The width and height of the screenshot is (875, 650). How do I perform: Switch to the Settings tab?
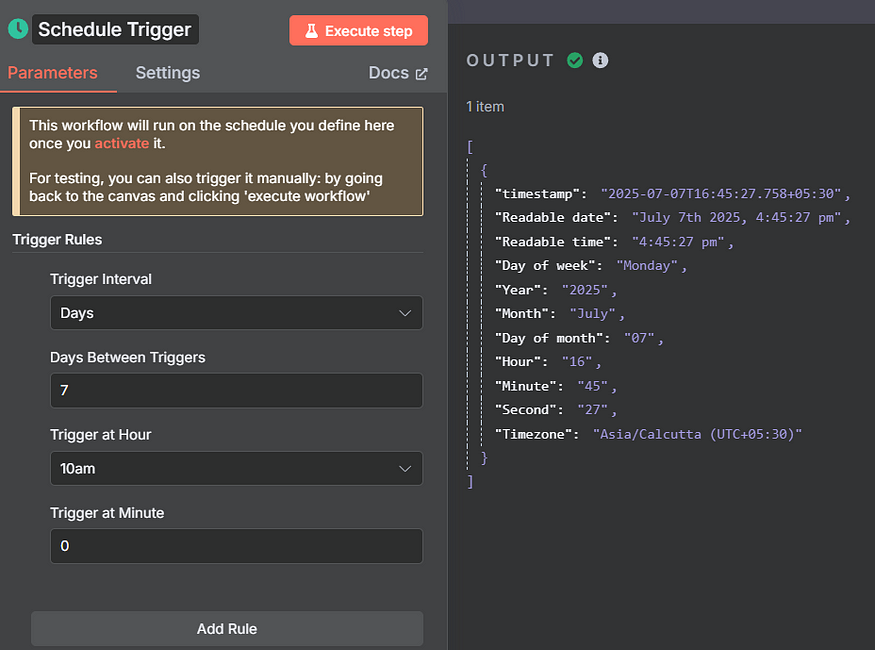[168, 73]
